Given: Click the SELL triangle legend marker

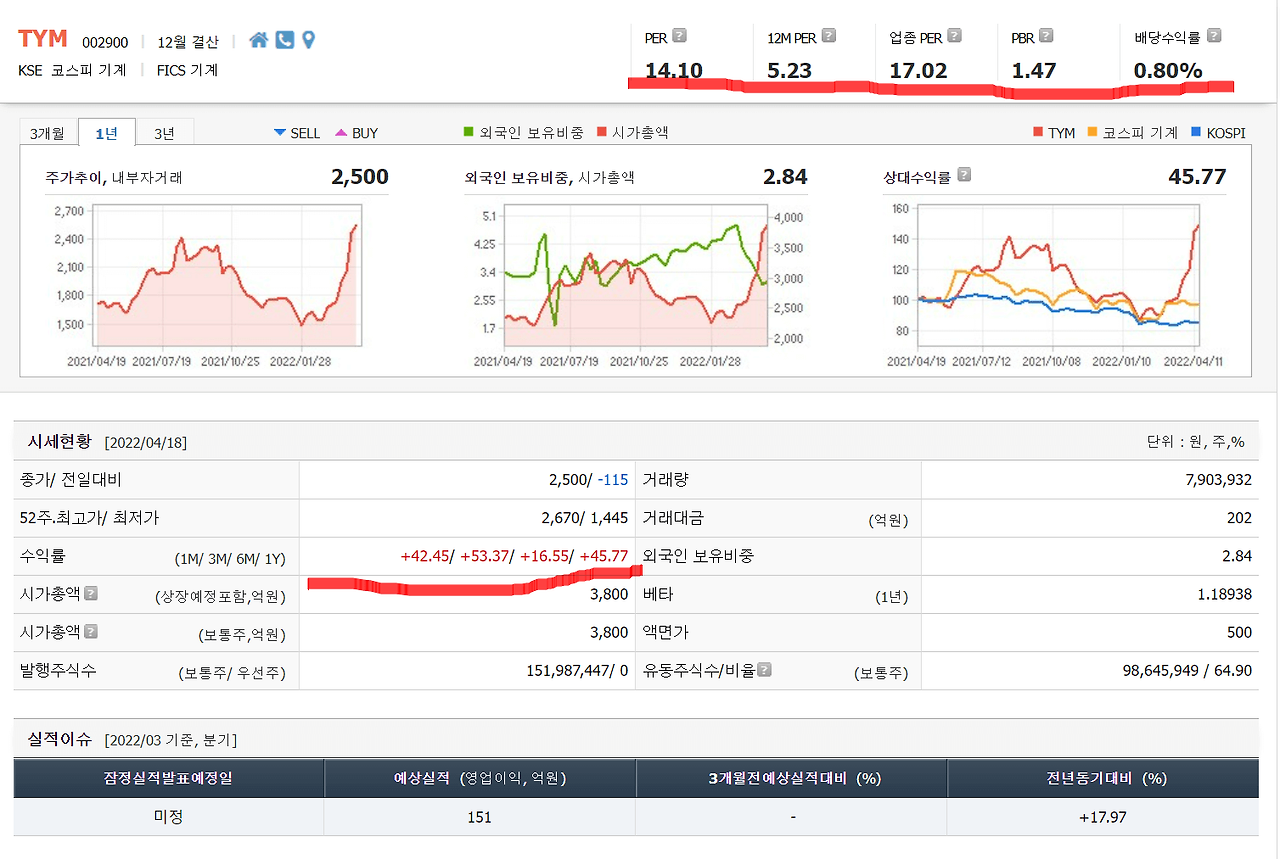Looking at the screenshot, I should click(280, 133).
